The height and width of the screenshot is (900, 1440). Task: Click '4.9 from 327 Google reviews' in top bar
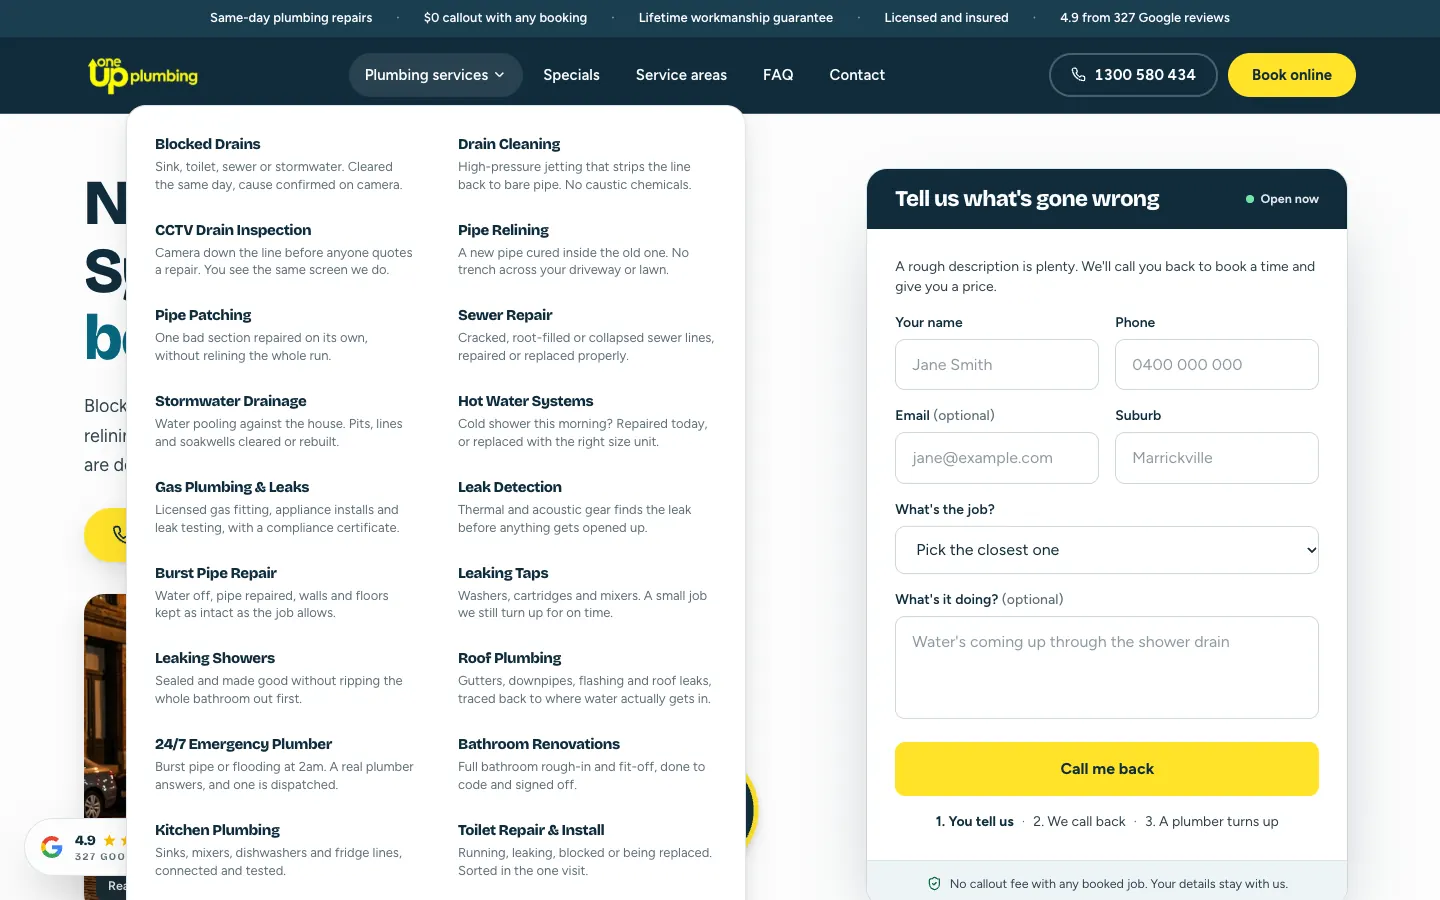(1145, 18)
